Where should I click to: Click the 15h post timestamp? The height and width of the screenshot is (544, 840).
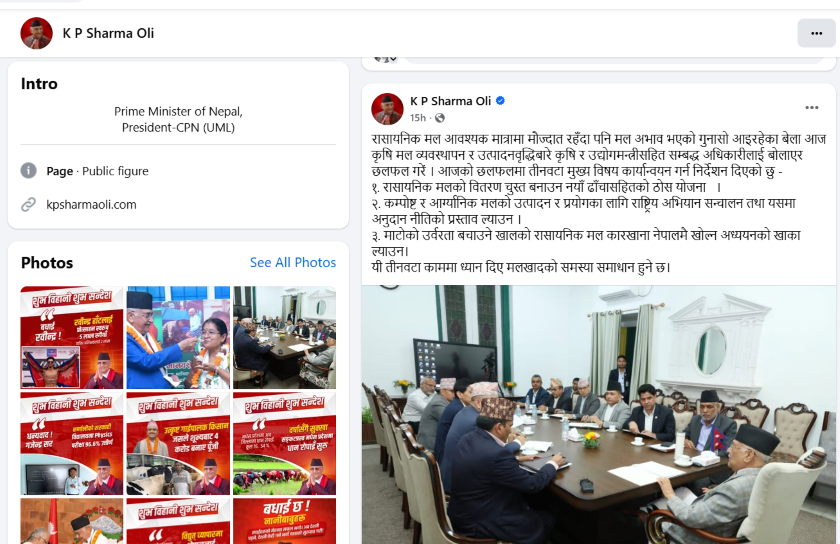(x=418, y=118)
